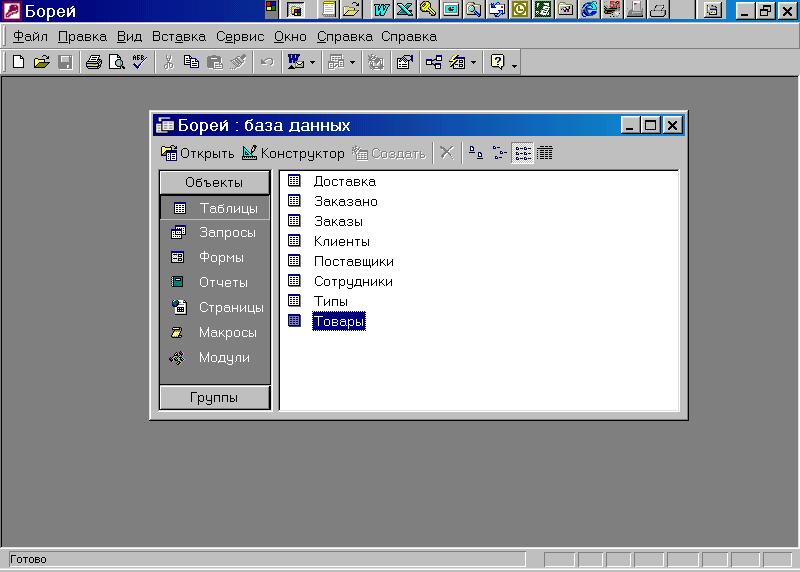Click the Code editor toolbar icon
The width and height of the screenshot is (800, 572).
[376, 62]
